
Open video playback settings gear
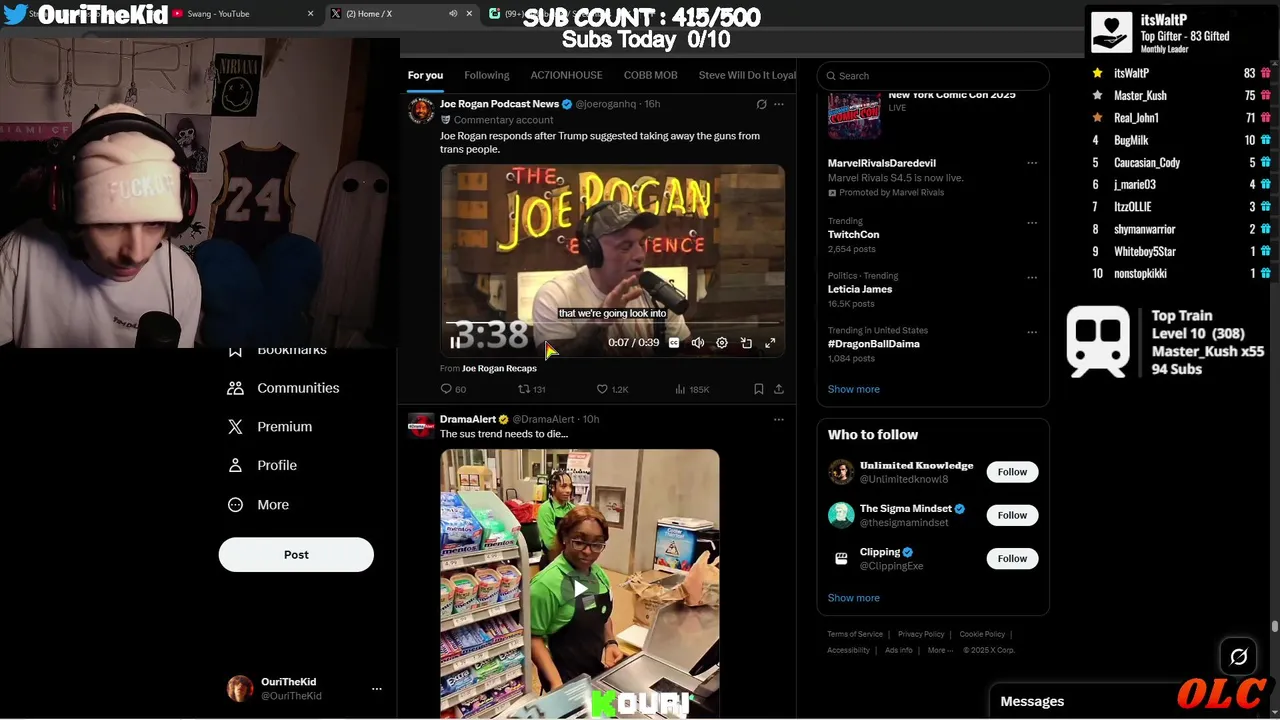pos(722,343)
